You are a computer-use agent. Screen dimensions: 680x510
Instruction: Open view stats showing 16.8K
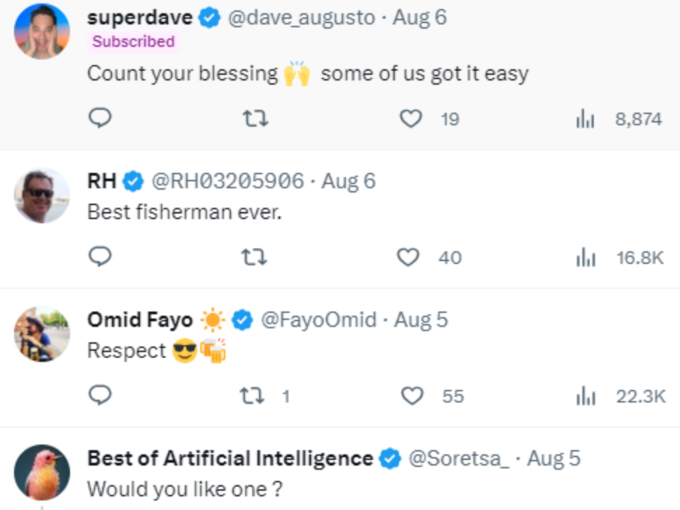620,258
